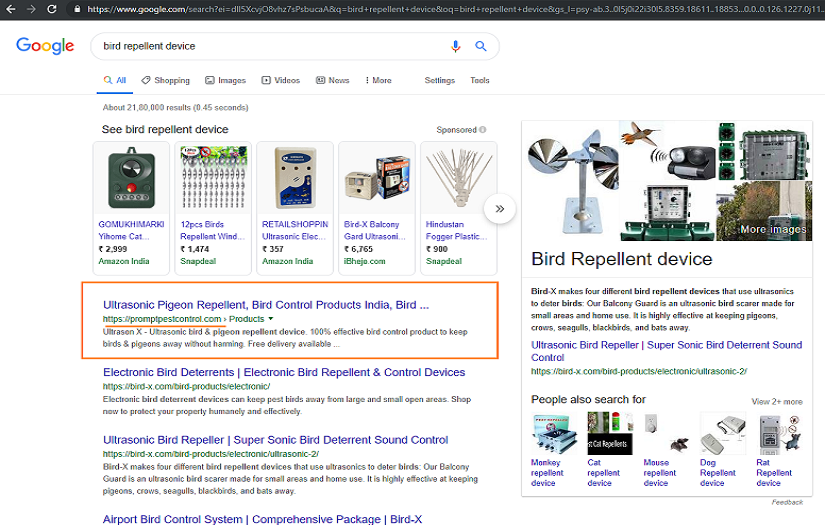Click RETAILSHOPPIN Ultrasonic Elec title
825x525 pixels.
click(295, 230)
